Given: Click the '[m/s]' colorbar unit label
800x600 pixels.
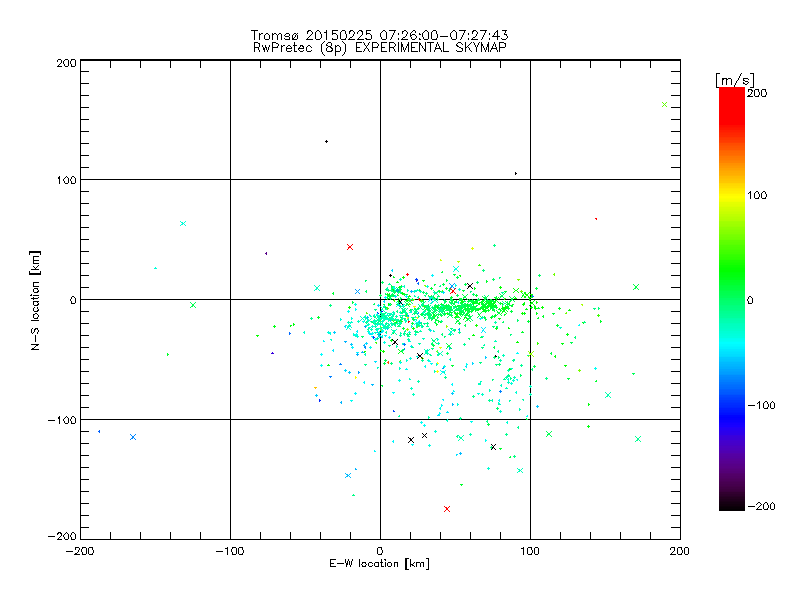Looking at the screenshot, I should click(x=734, y=80).
